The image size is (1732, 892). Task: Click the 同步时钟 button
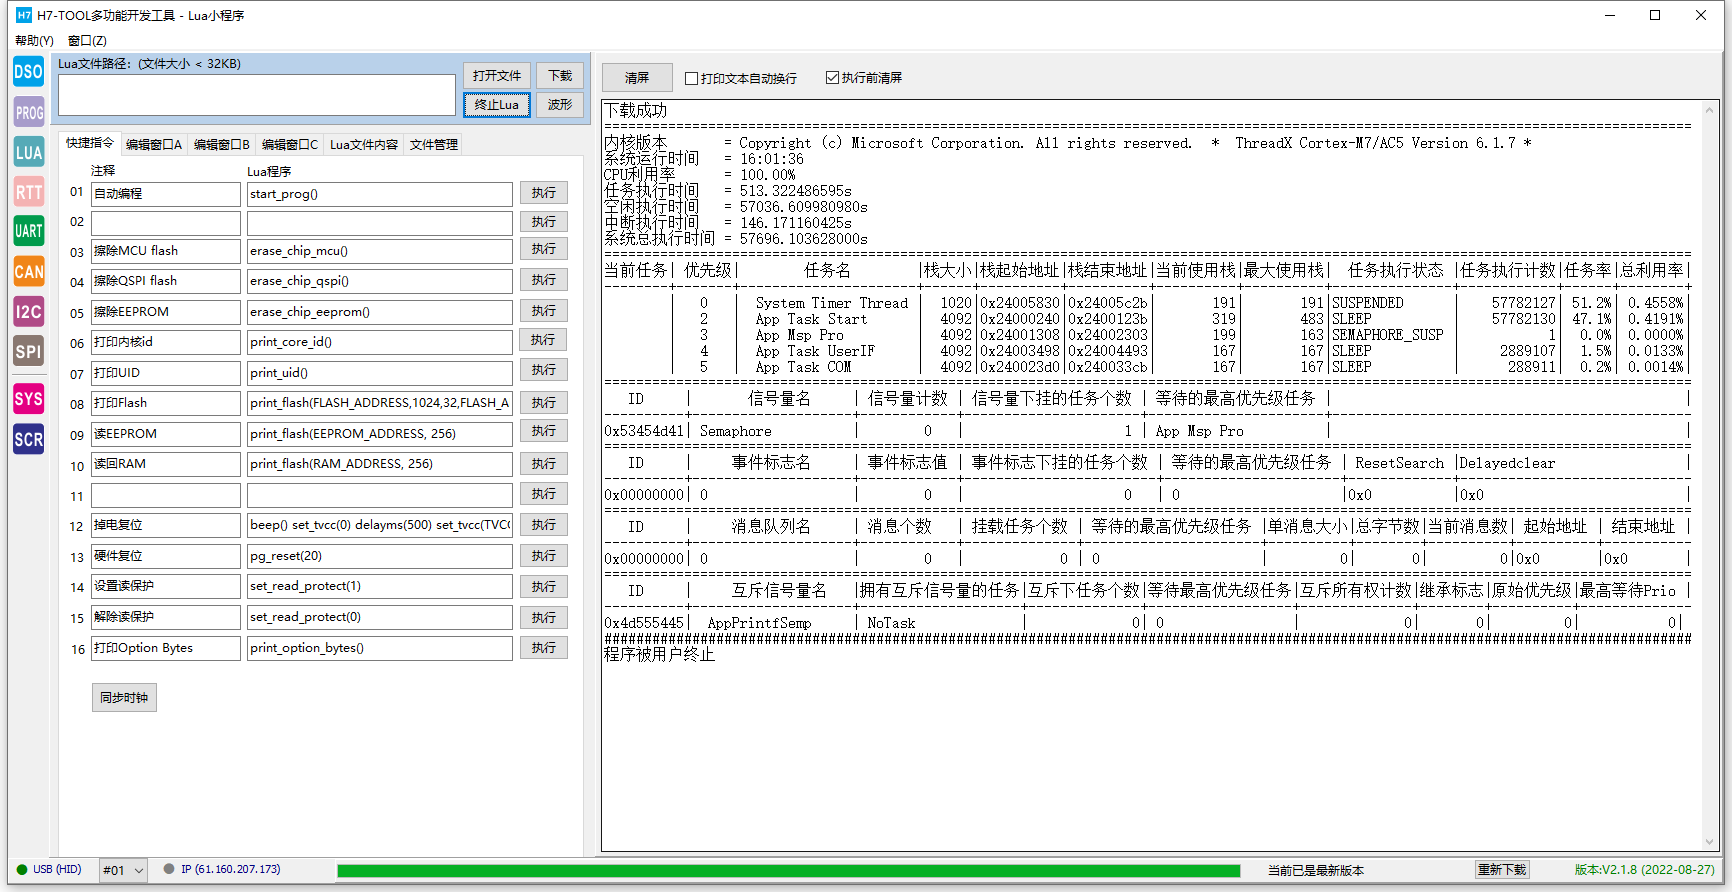(x=124, y=698)
